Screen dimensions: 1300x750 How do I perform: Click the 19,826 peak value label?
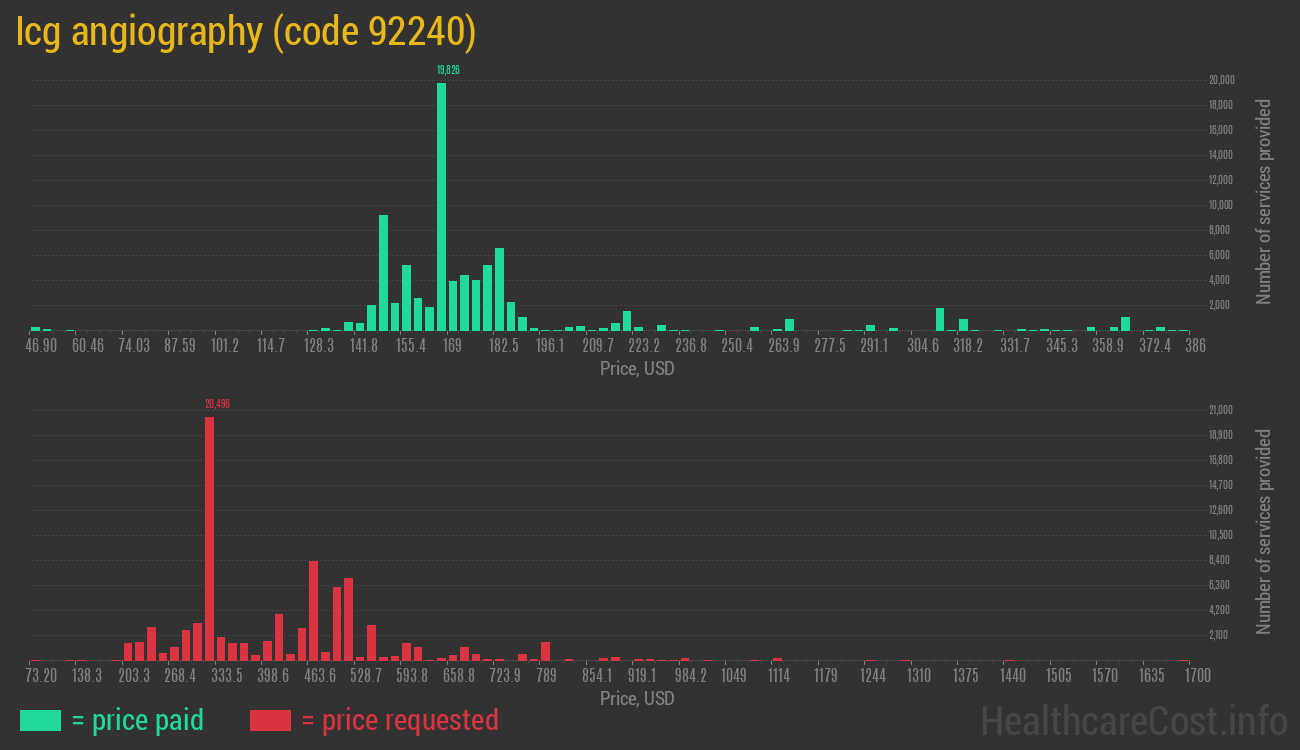(448, 70)
